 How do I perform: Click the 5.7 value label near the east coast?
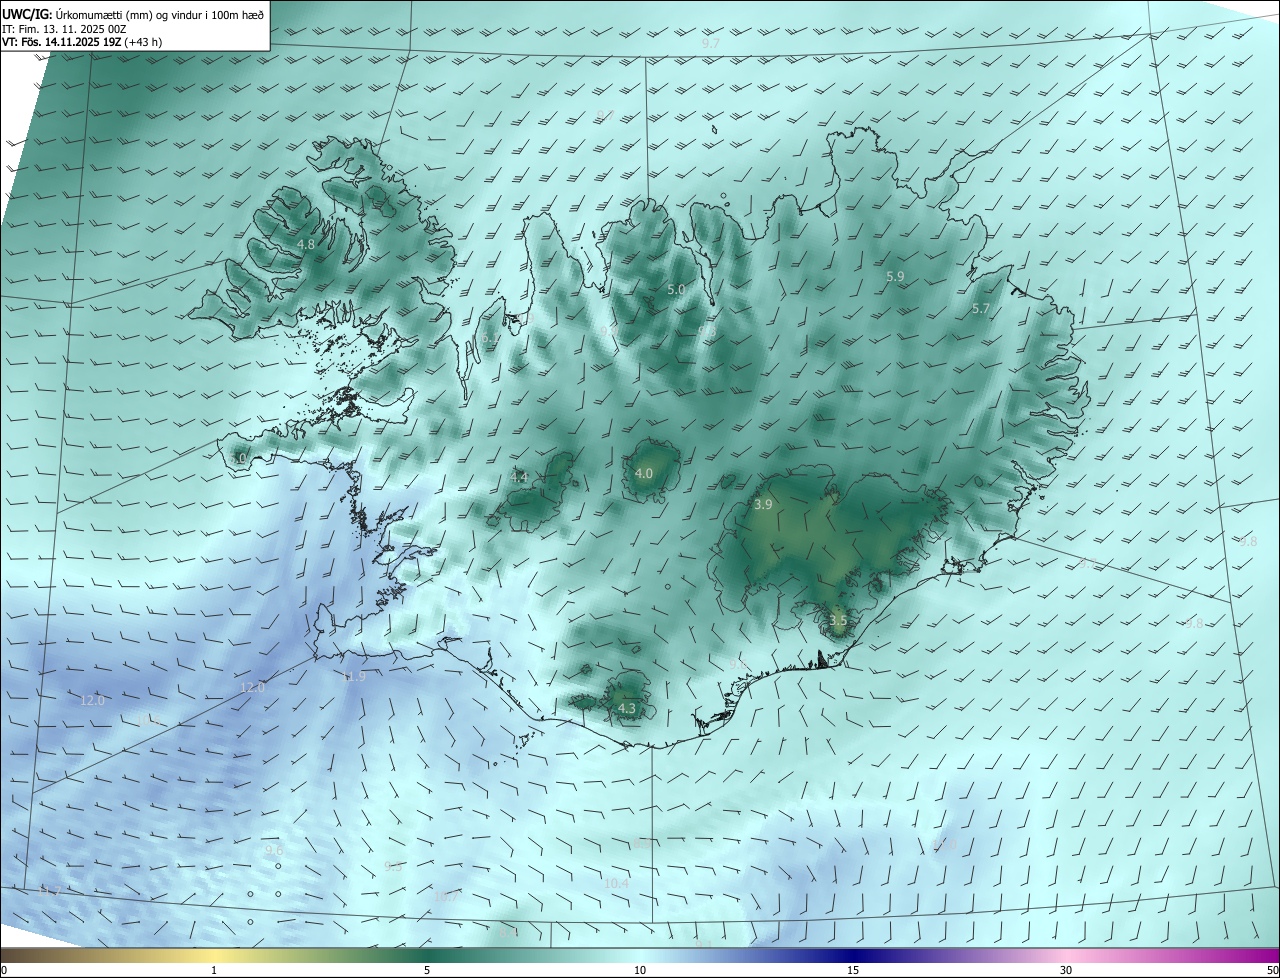pos(980,309)
